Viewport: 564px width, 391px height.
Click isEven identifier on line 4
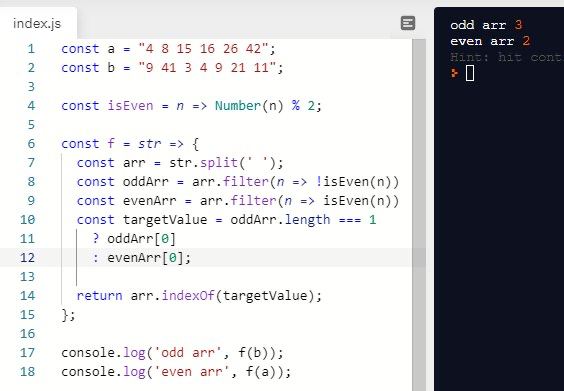[x=130, y=106]
